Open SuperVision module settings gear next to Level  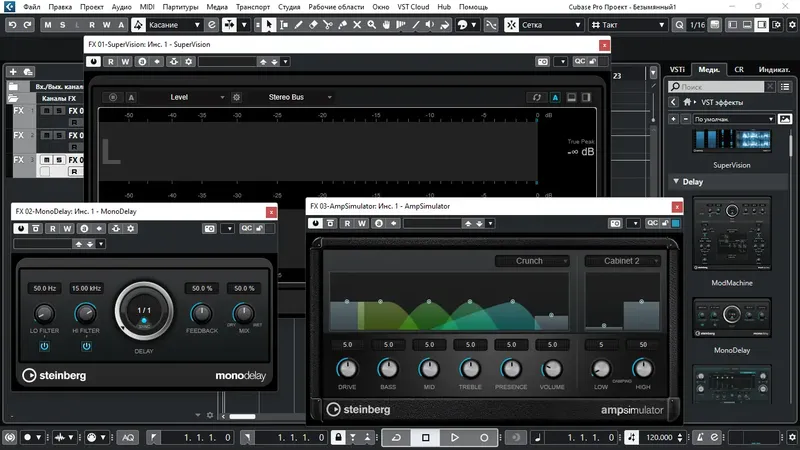[236, 97]
